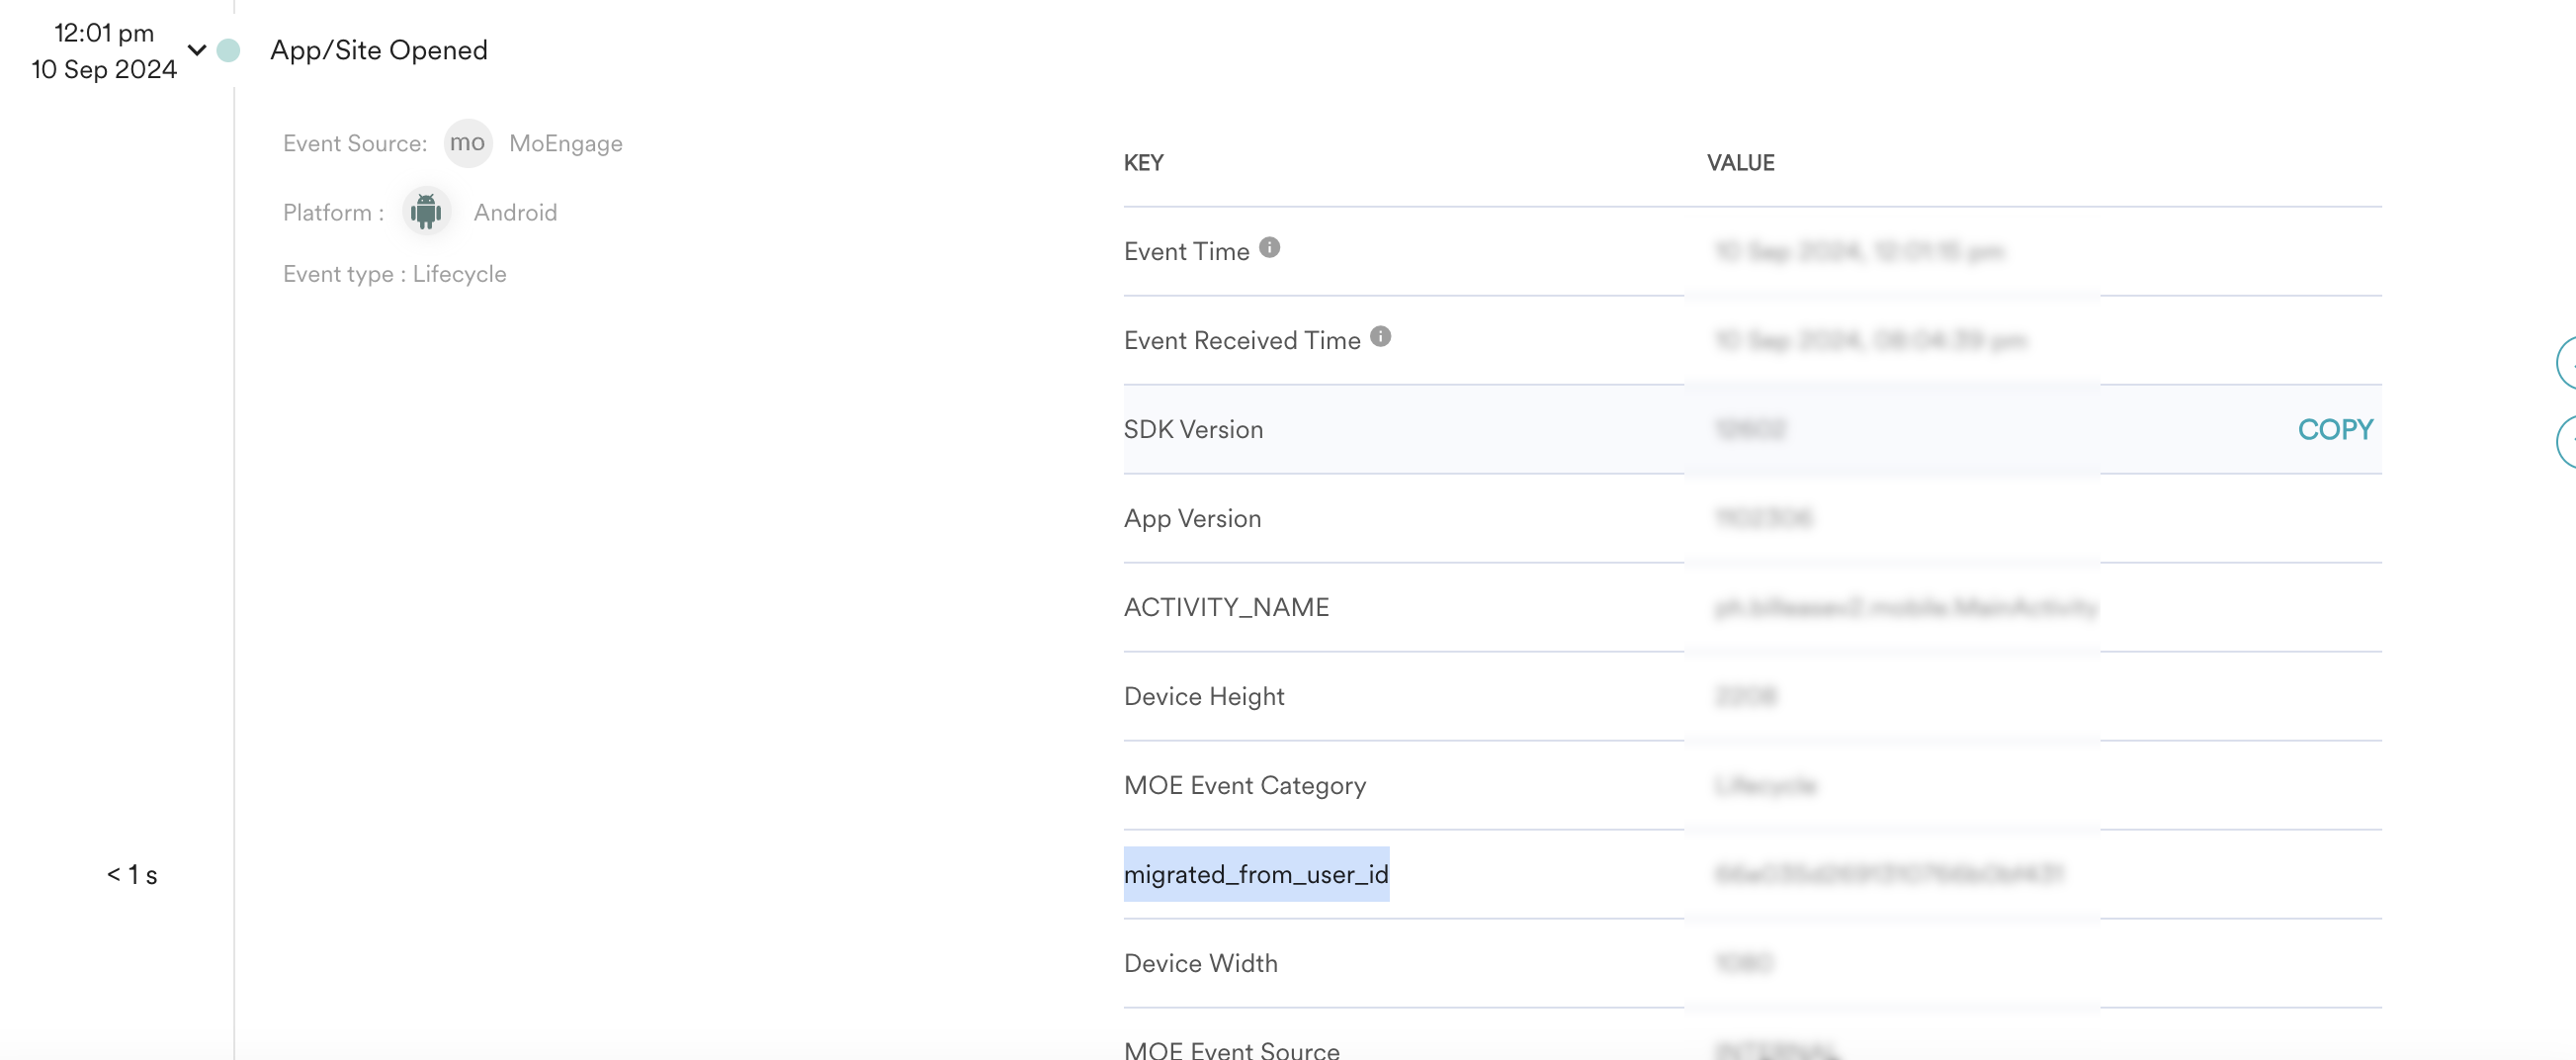Image resolution: width=2576 pixels, height=1060 pixels.
Task: Click the Android robot platform icon
Action: [x=426, y=211]
